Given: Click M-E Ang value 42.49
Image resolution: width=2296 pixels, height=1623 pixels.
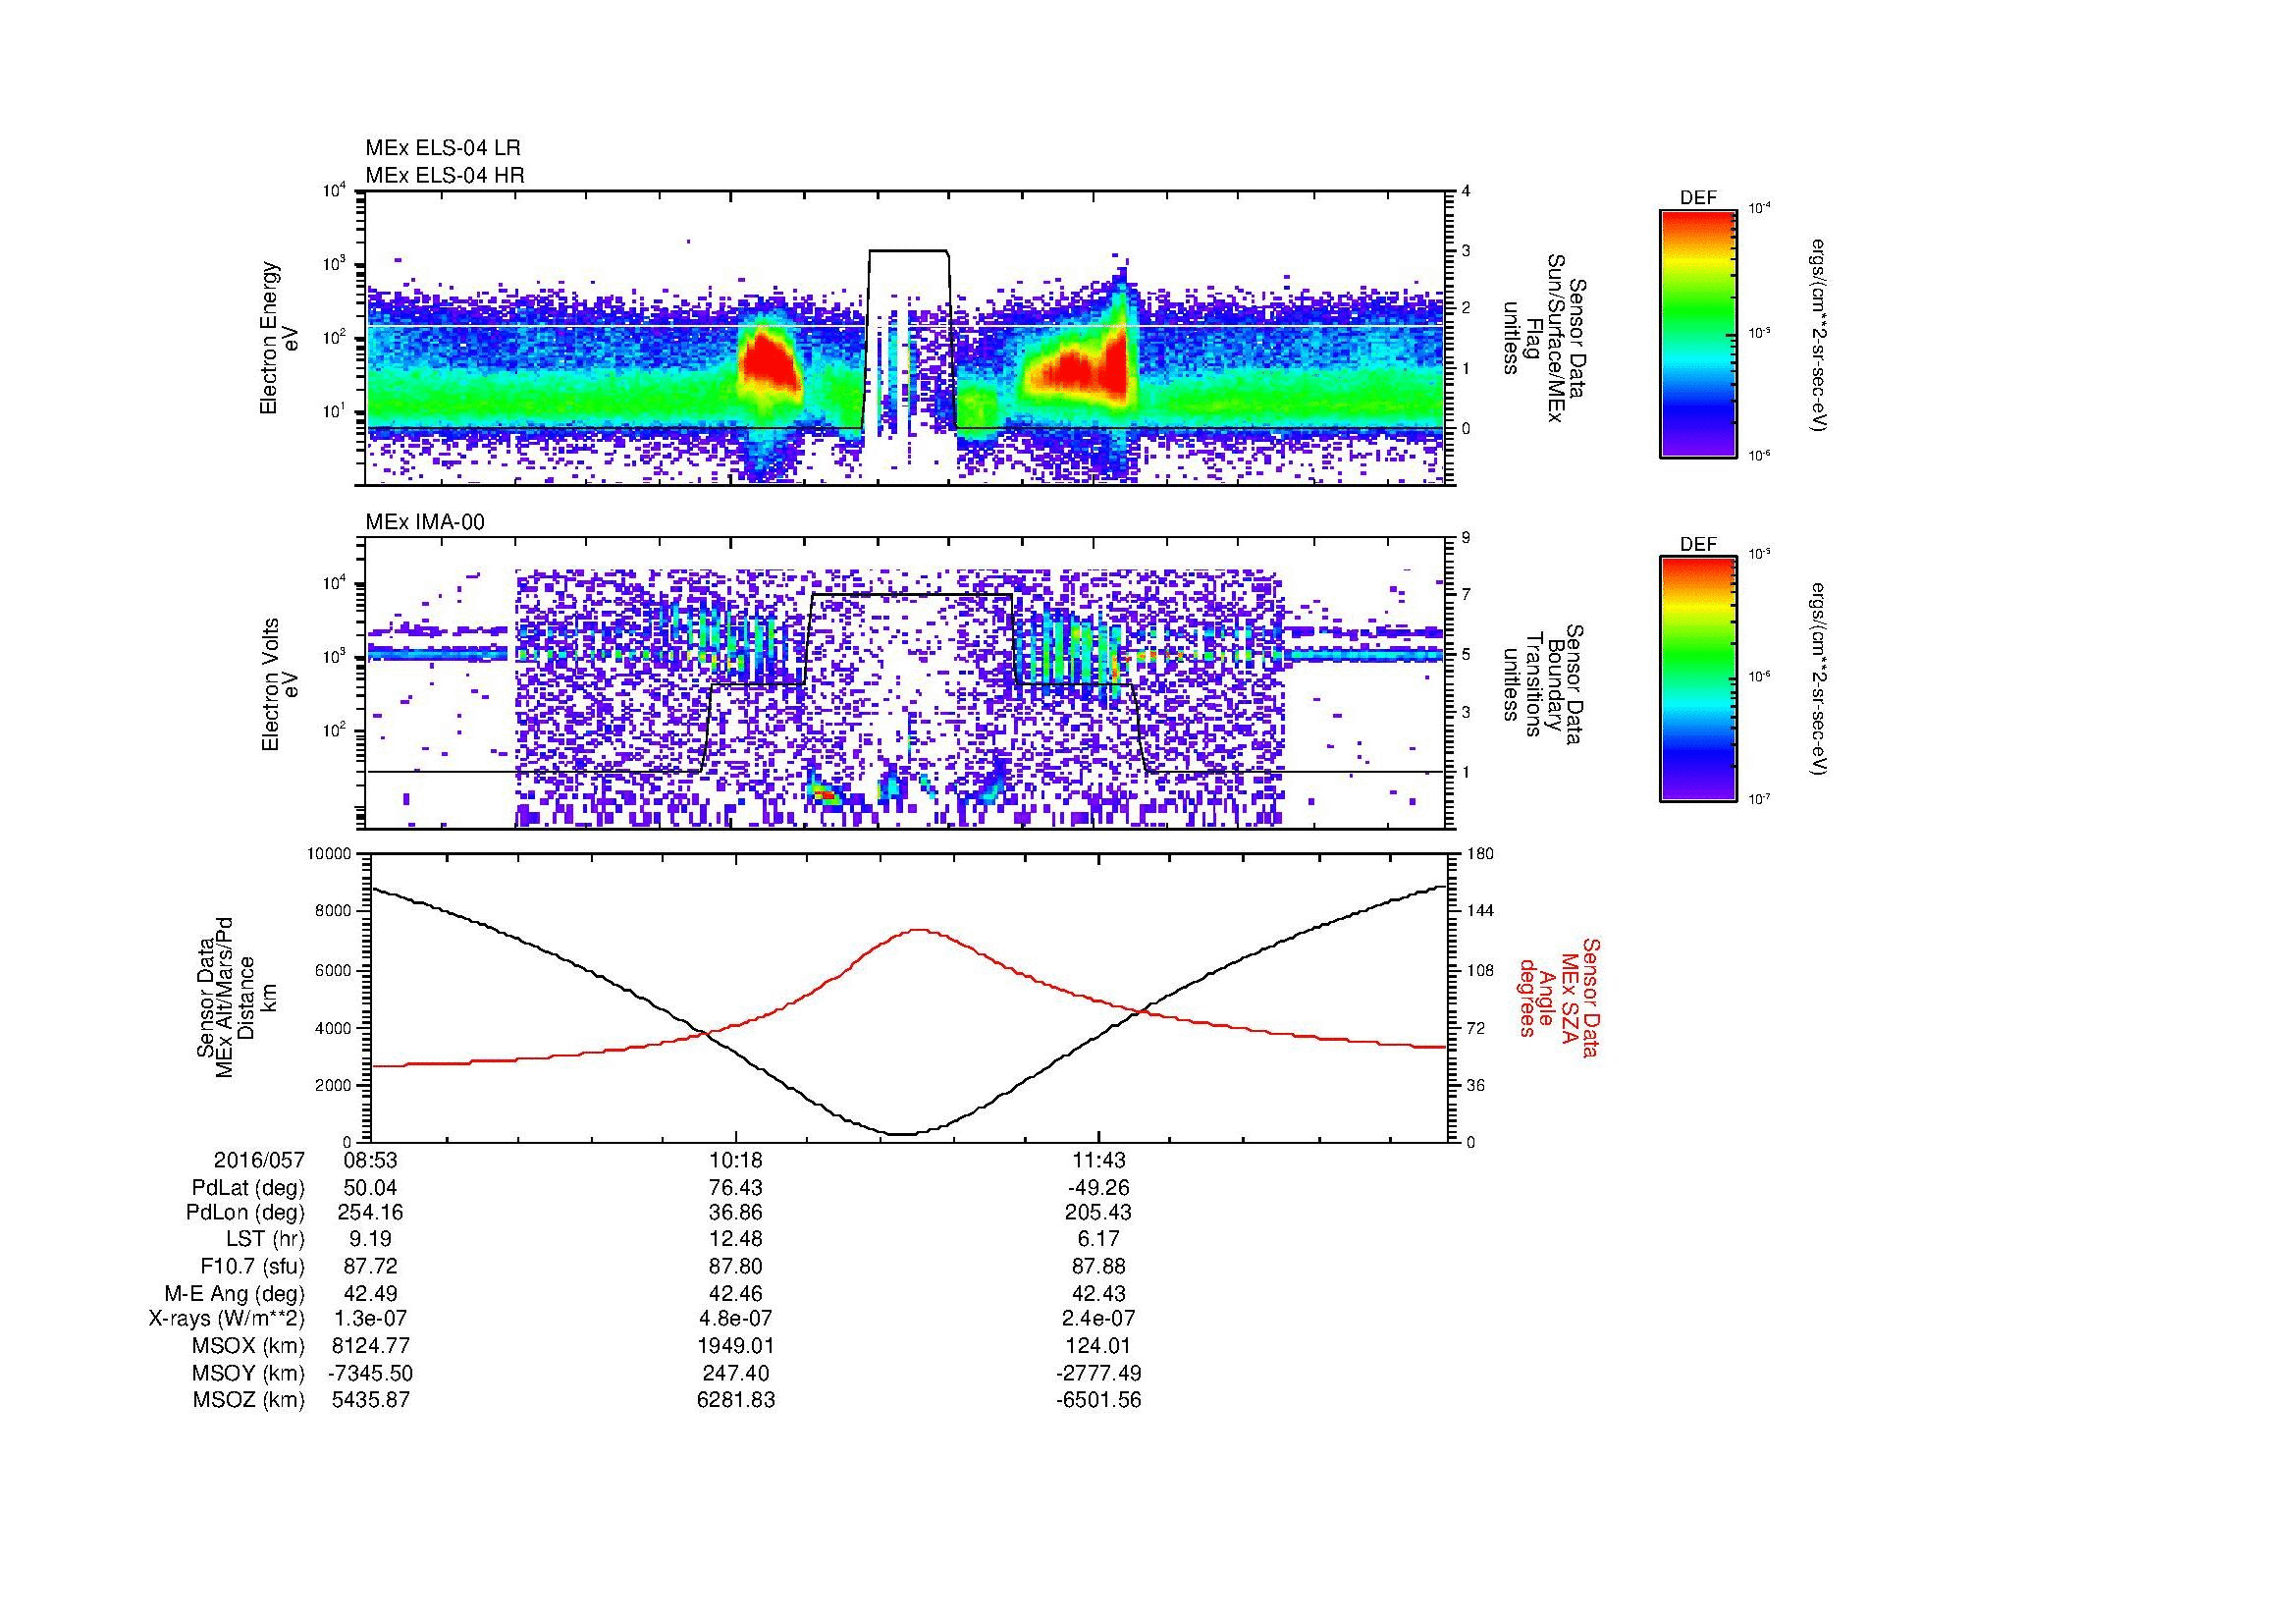Looking at the screenshot, I should coord(370,1294).
